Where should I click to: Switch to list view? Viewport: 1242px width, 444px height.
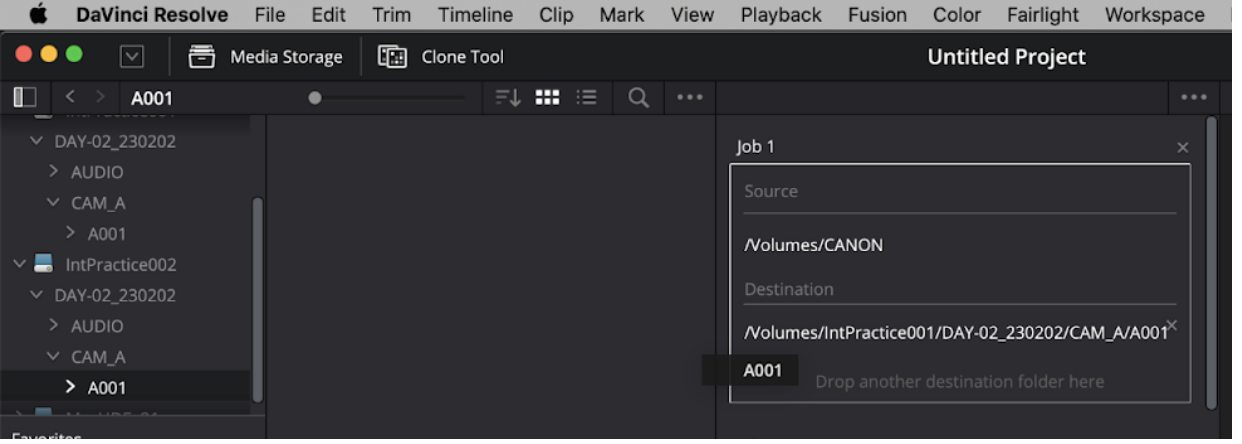tap(587, 97)
